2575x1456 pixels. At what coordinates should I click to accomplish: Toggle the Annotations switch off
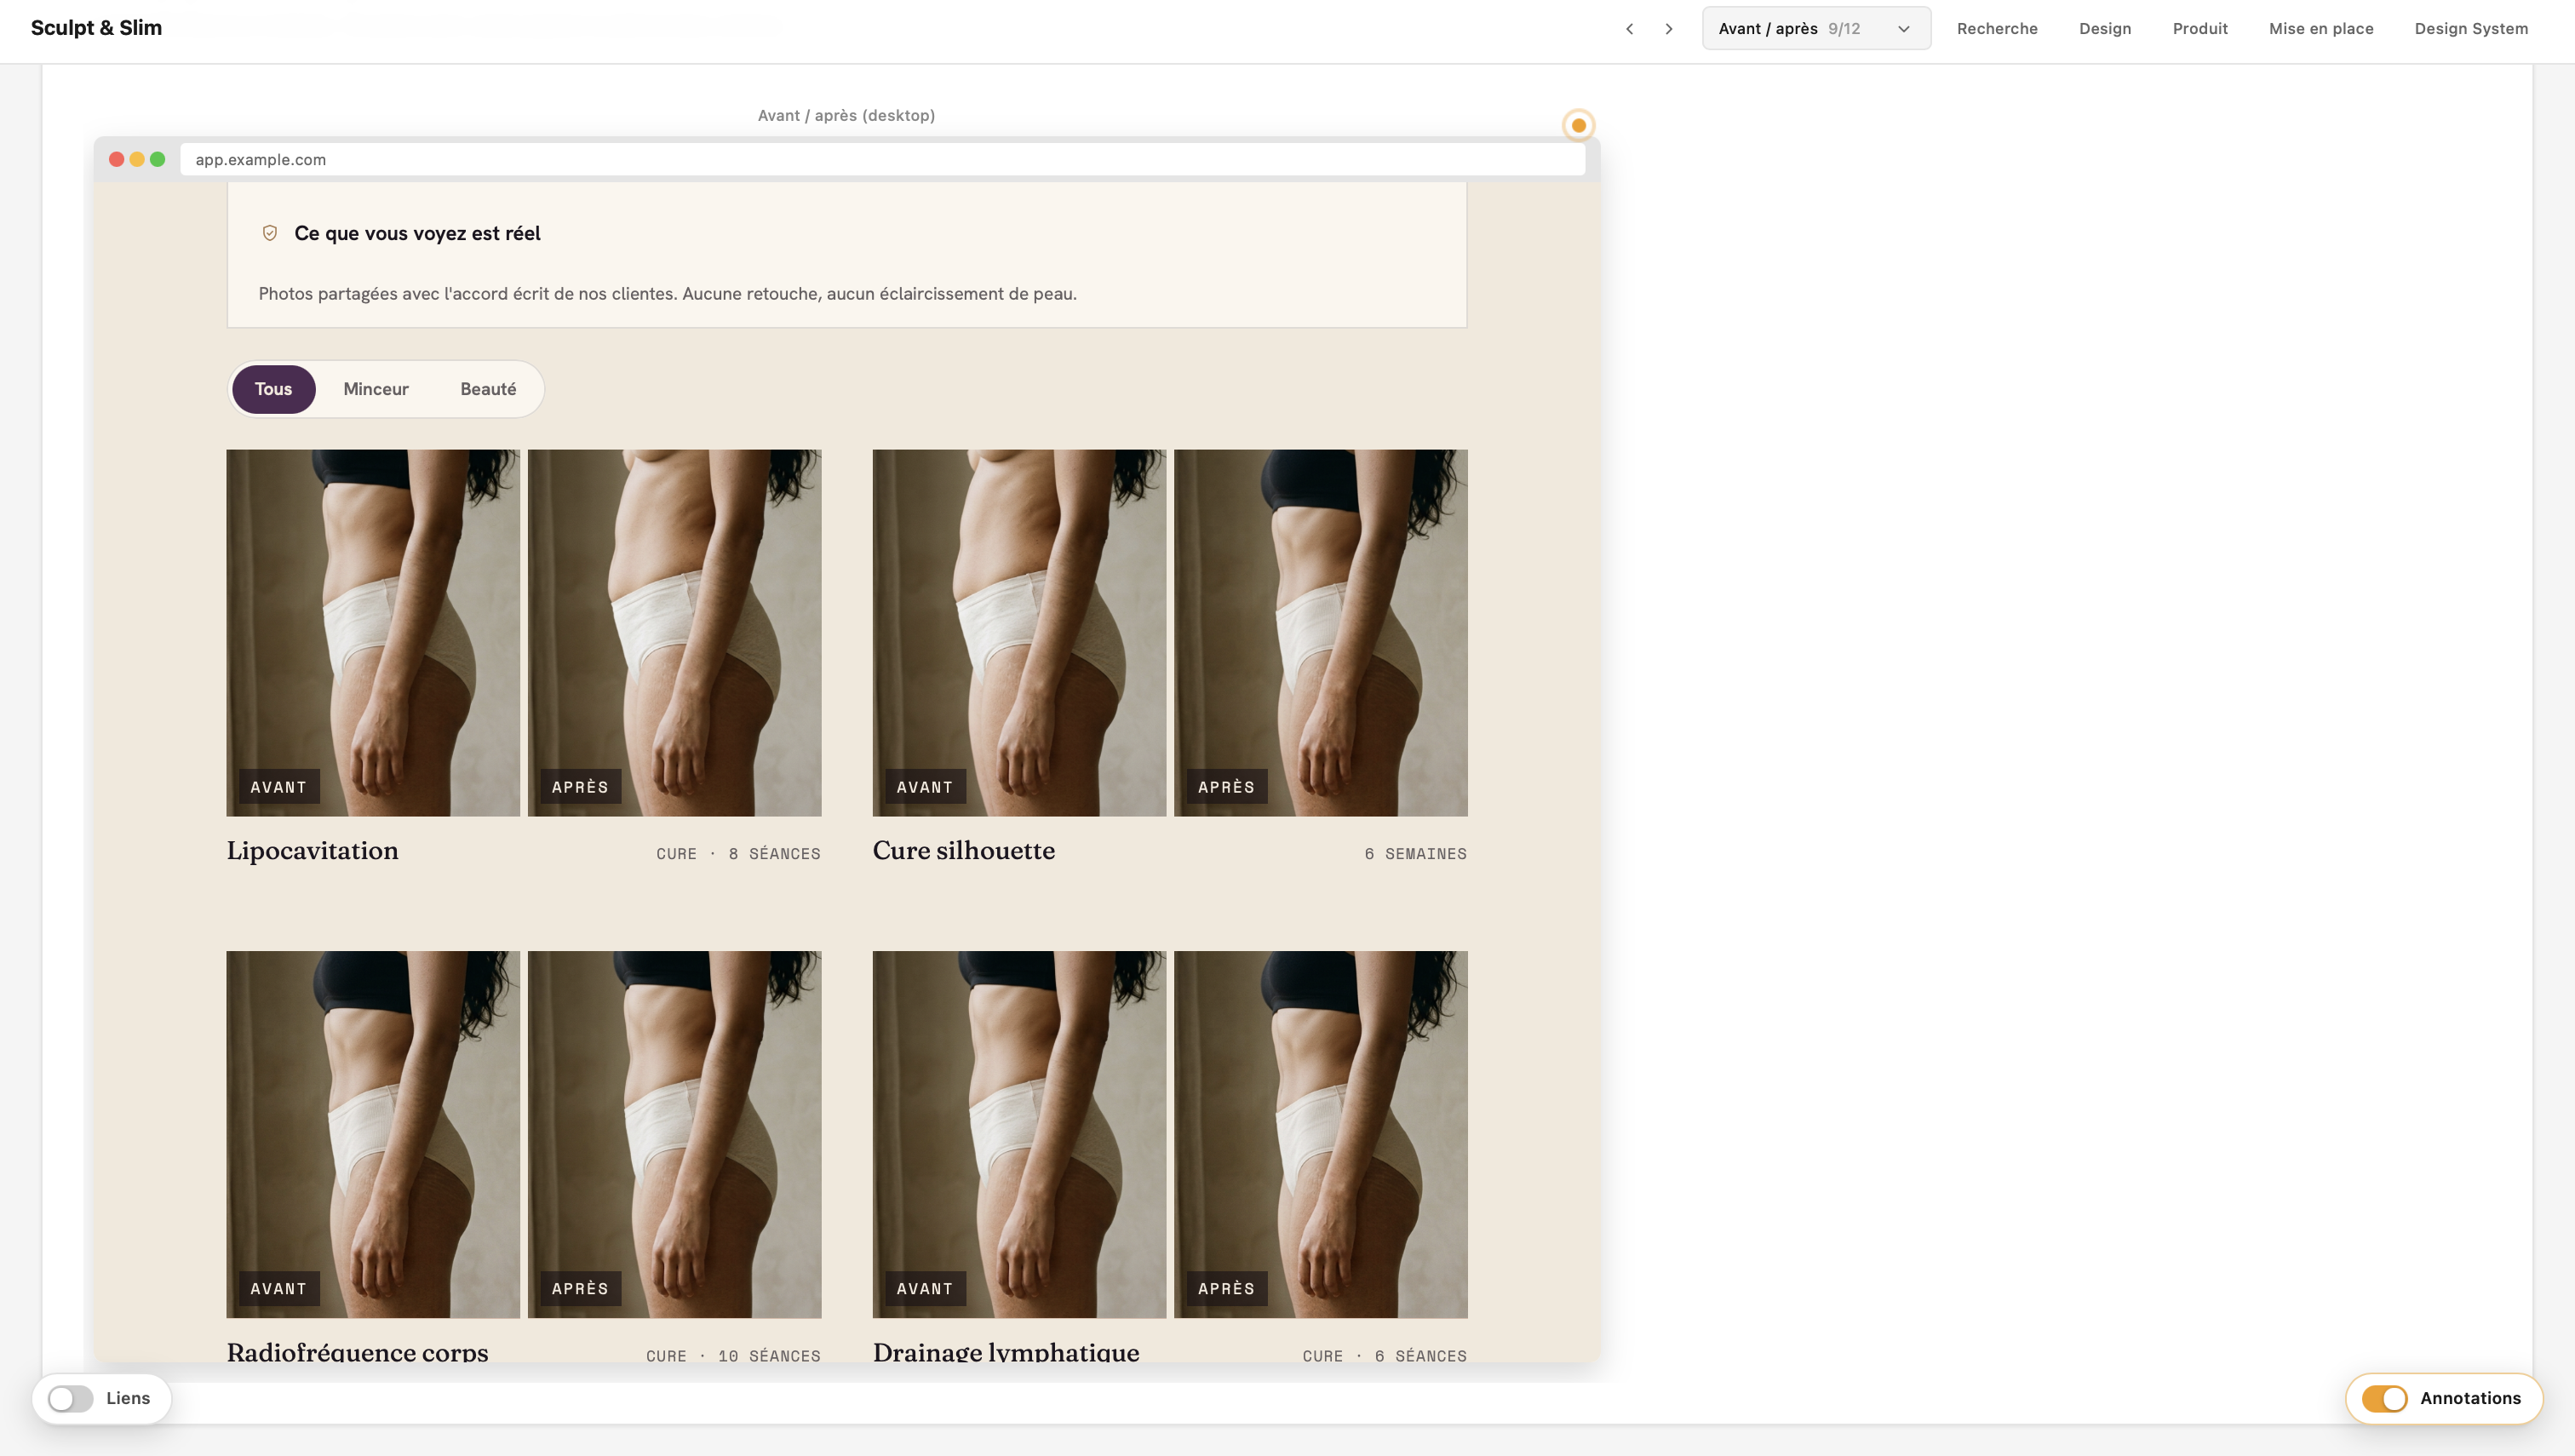2384,1398
